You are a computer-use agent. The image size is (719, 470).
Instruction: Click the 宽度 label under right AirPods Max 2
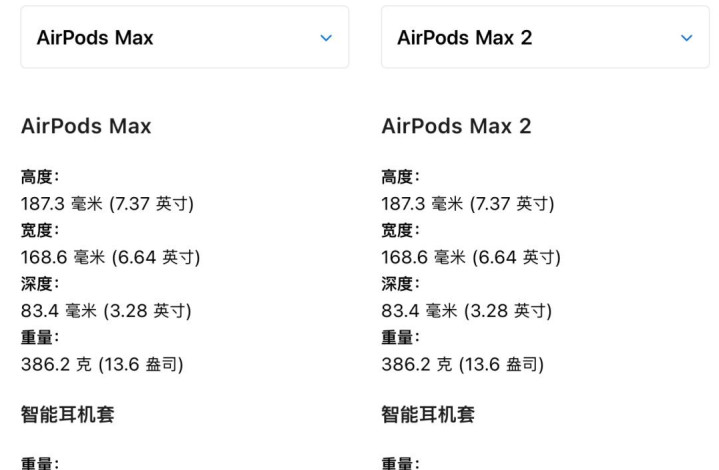(400, 230)
